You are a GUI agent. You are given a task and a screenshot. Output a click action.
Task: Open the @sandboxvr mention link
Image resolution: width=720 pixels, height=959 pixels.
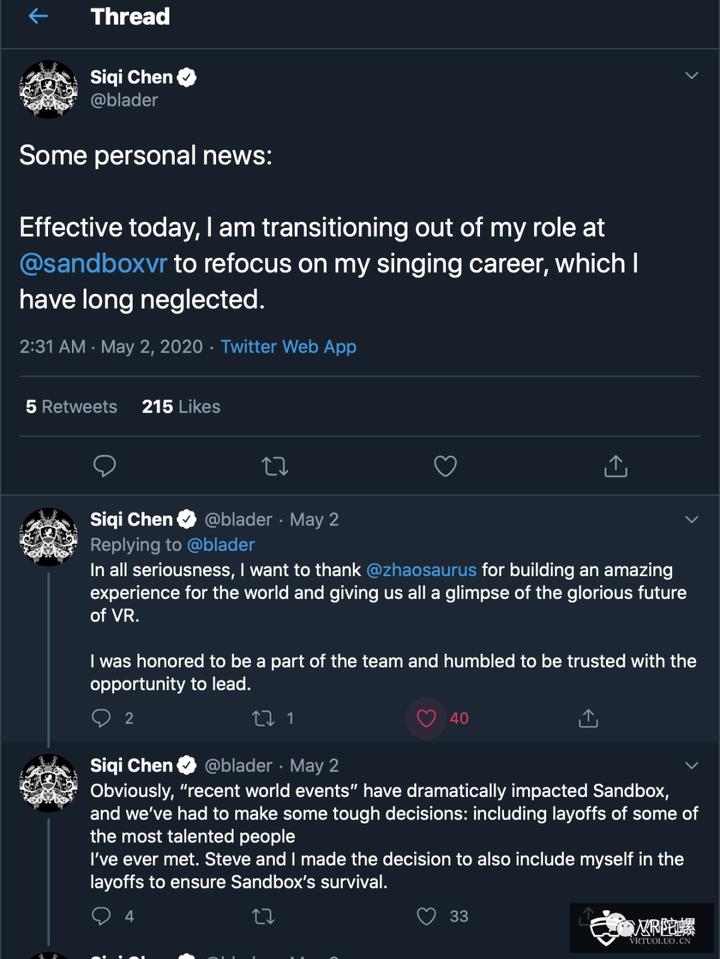93,265
